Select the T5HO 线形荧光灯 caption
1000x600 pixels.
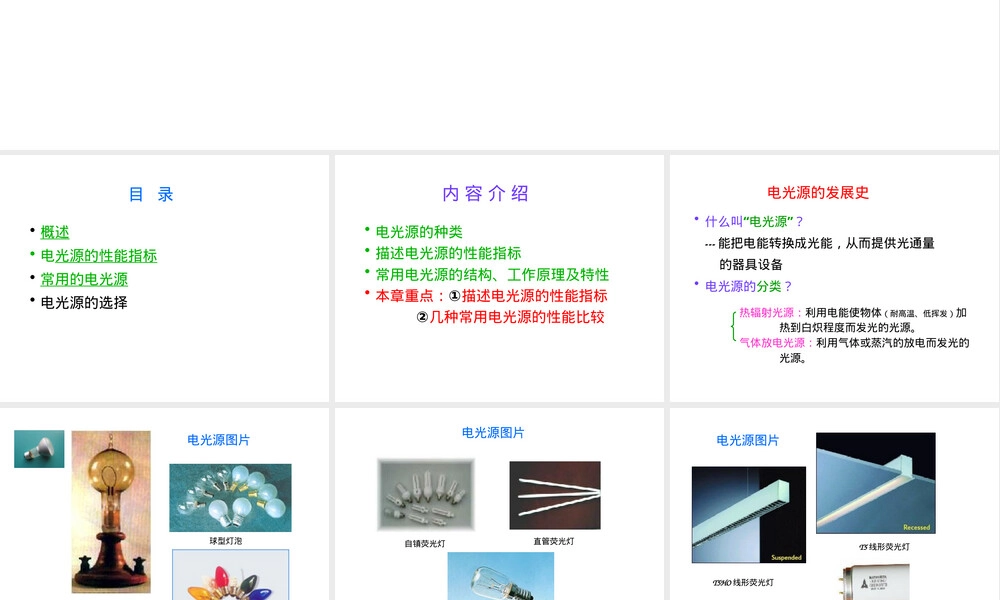point(743,582)
